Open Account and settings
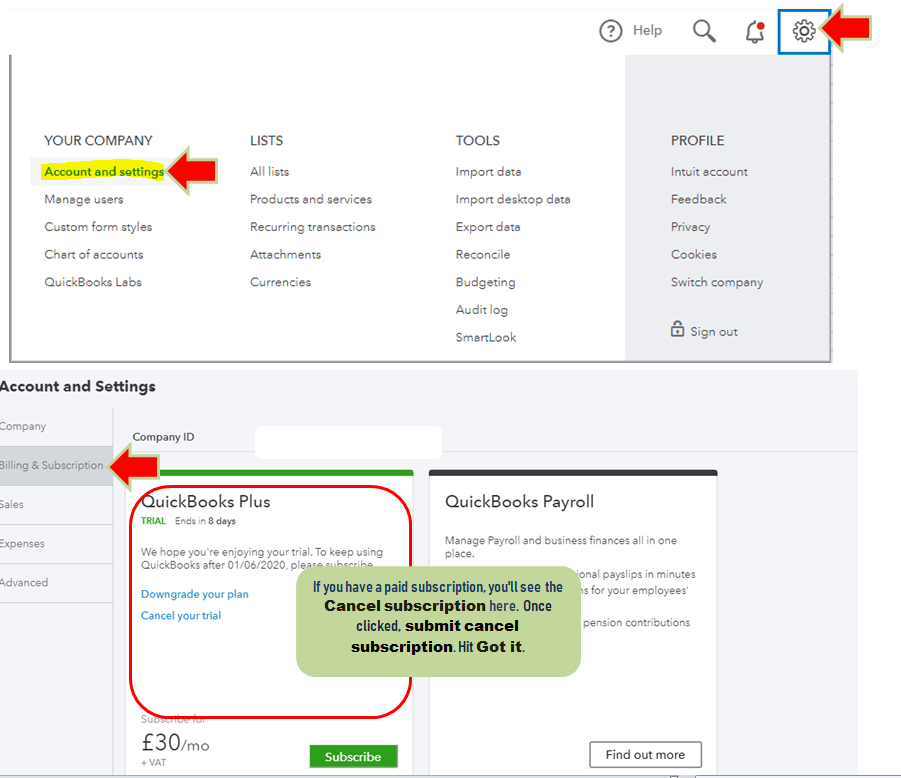This screenshot has width=901, height=778. pyautogui.click(x=104, y=171)
